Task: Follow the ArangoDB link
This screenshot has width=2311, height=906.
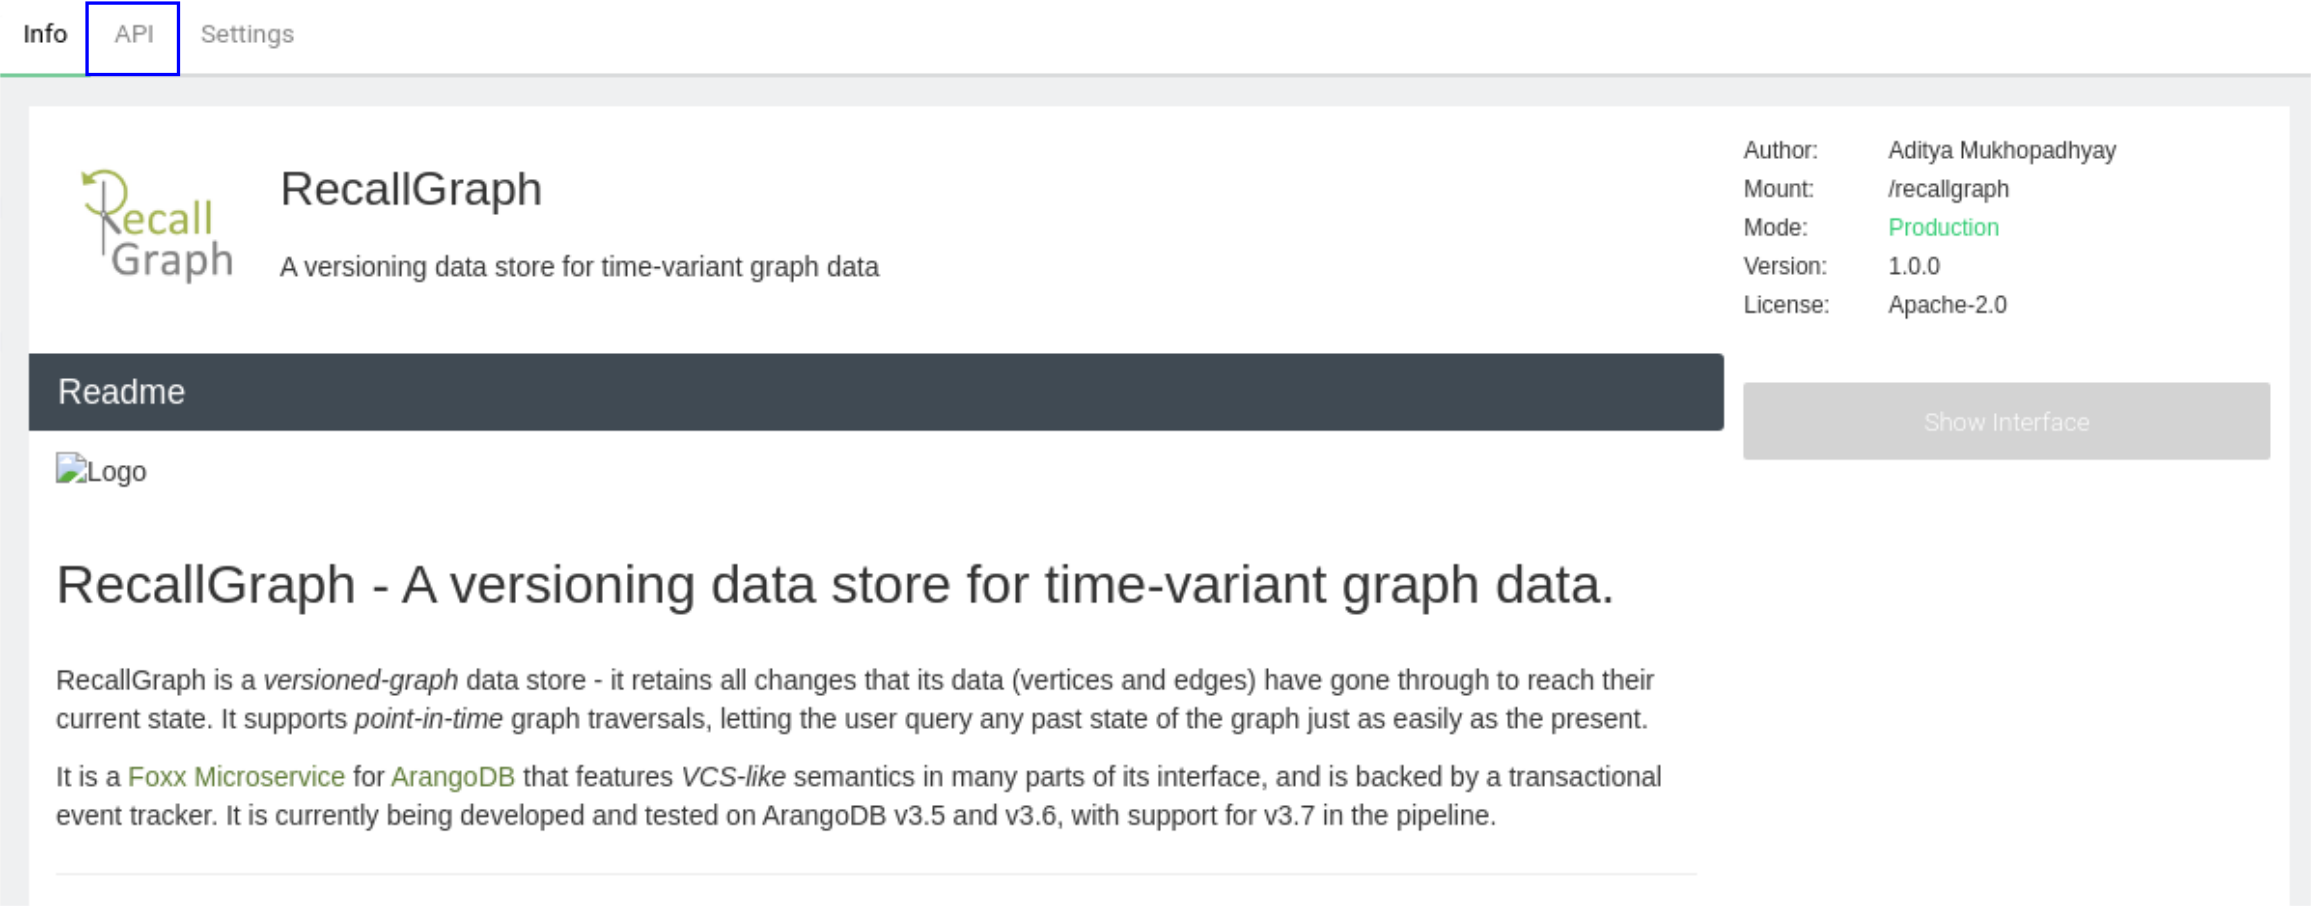Action: 452,777
